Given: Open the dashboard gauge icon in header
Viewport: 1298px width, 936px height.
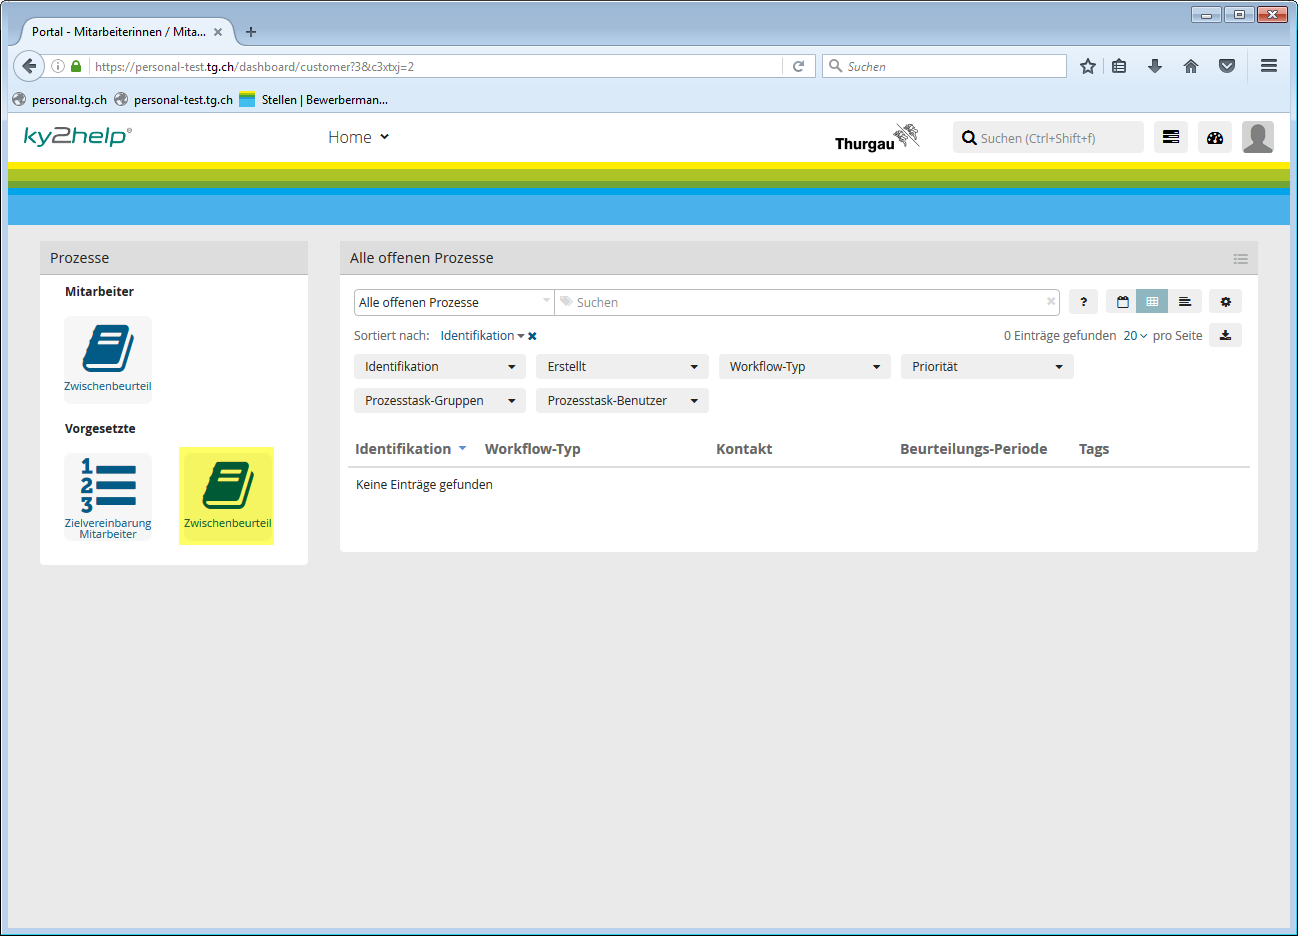Looking at the screenshot, I should [x=1215, y=137].
